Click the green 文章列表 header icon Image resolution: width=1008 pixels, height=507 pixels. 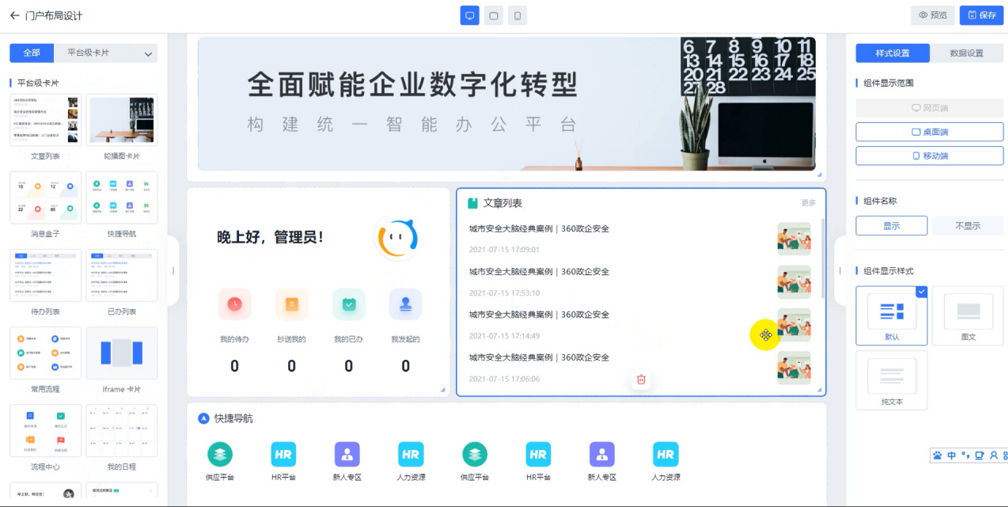click(x=473, y=203)
